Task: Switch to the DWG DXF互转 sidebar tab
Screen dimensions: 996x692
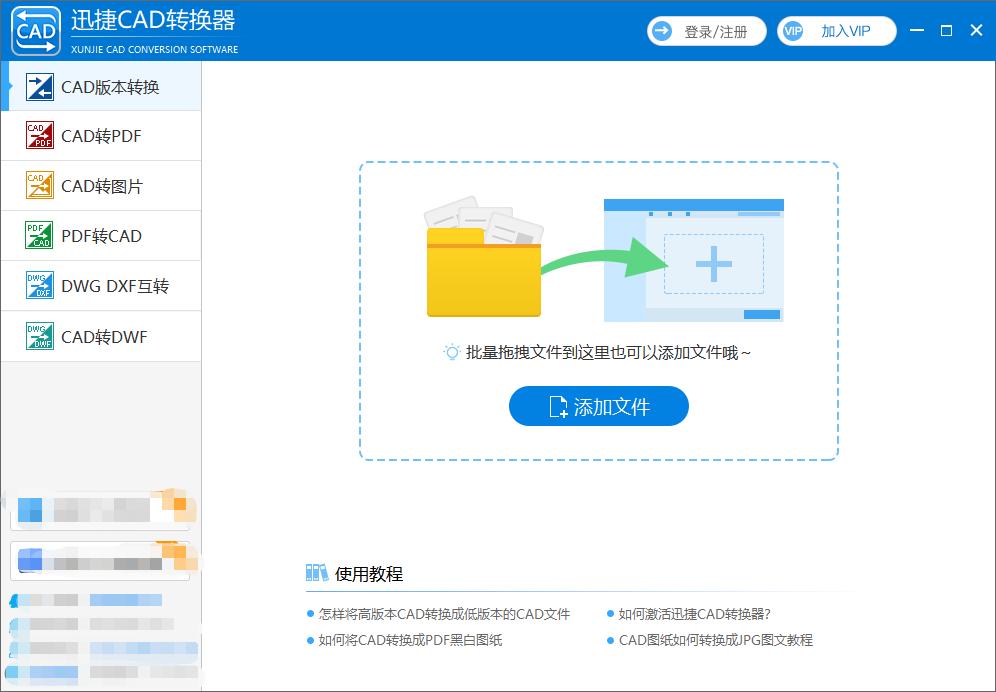Action: click(x=100, y=285)
